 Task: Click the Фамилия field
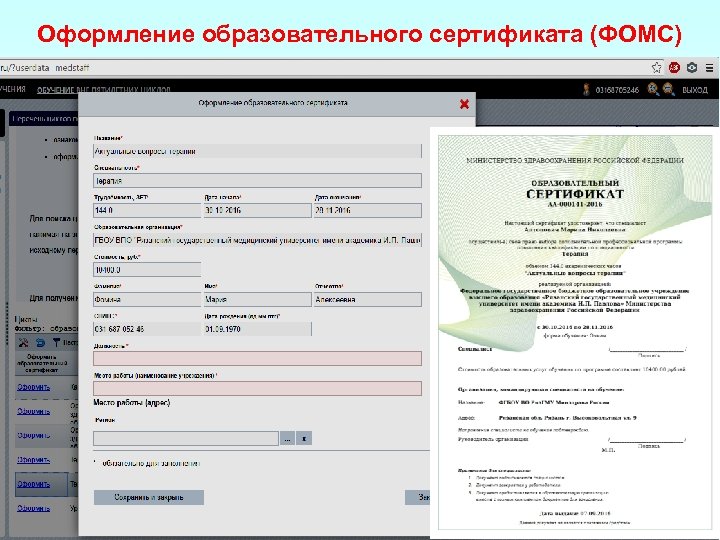coord(147,299)
